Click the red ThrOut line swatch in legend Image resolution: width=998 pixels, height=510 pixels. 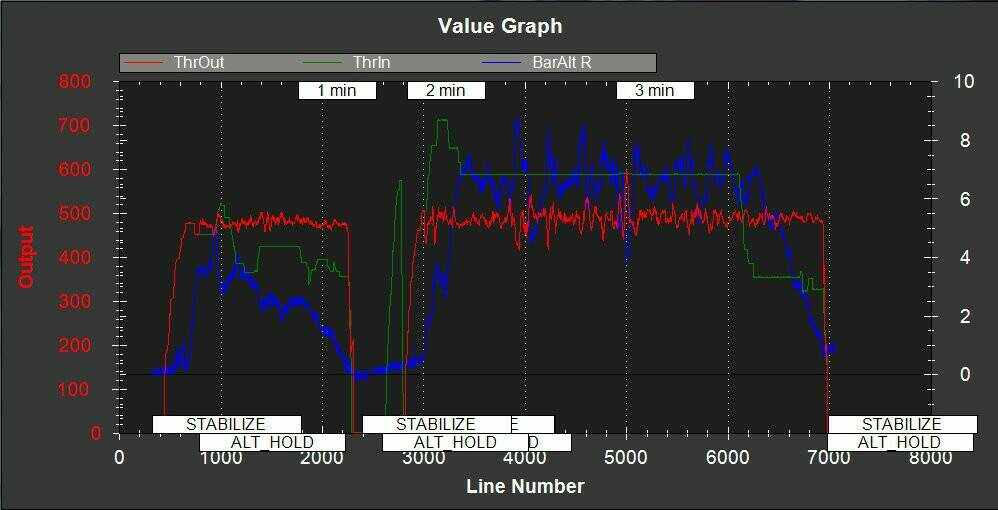tap(147, 63)
